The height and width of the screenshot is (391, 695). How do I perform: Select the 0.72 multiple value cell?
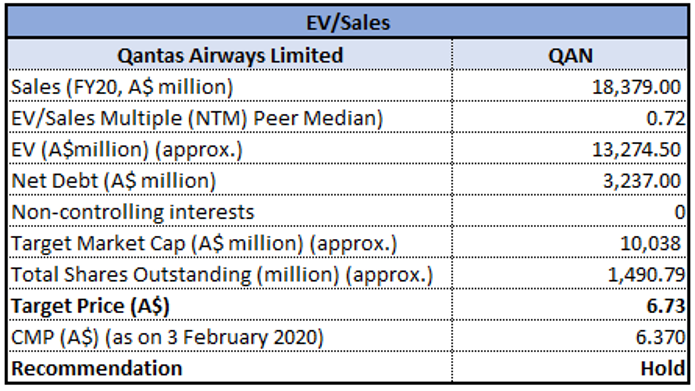coord(570,117)
